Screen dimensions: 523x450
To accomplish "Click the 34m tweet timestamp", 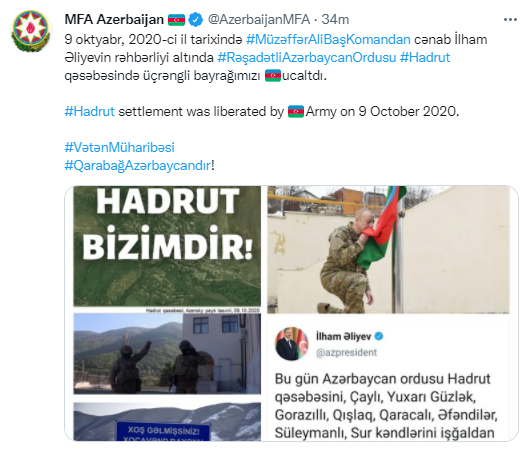I will click(335, 20).
